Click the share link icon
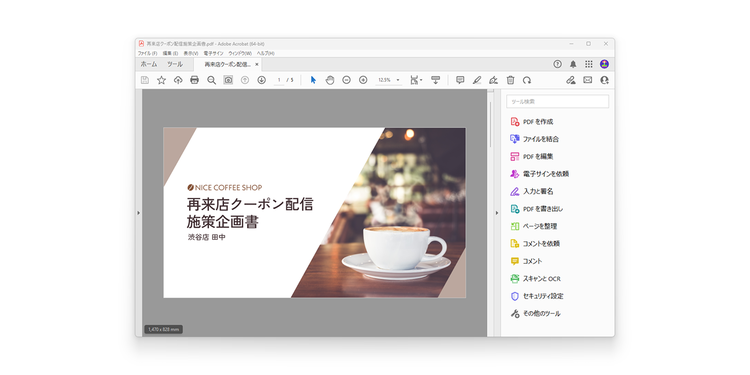Screen dimensions: 750x375 pos(571,80)
